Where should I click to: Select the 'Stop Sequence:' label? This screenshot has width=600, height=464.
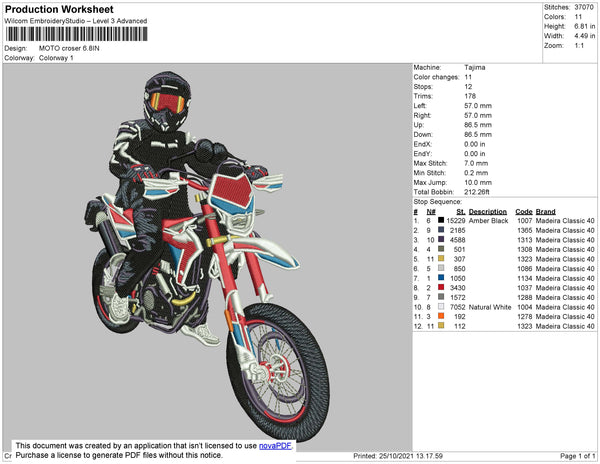tap(437, 202)
